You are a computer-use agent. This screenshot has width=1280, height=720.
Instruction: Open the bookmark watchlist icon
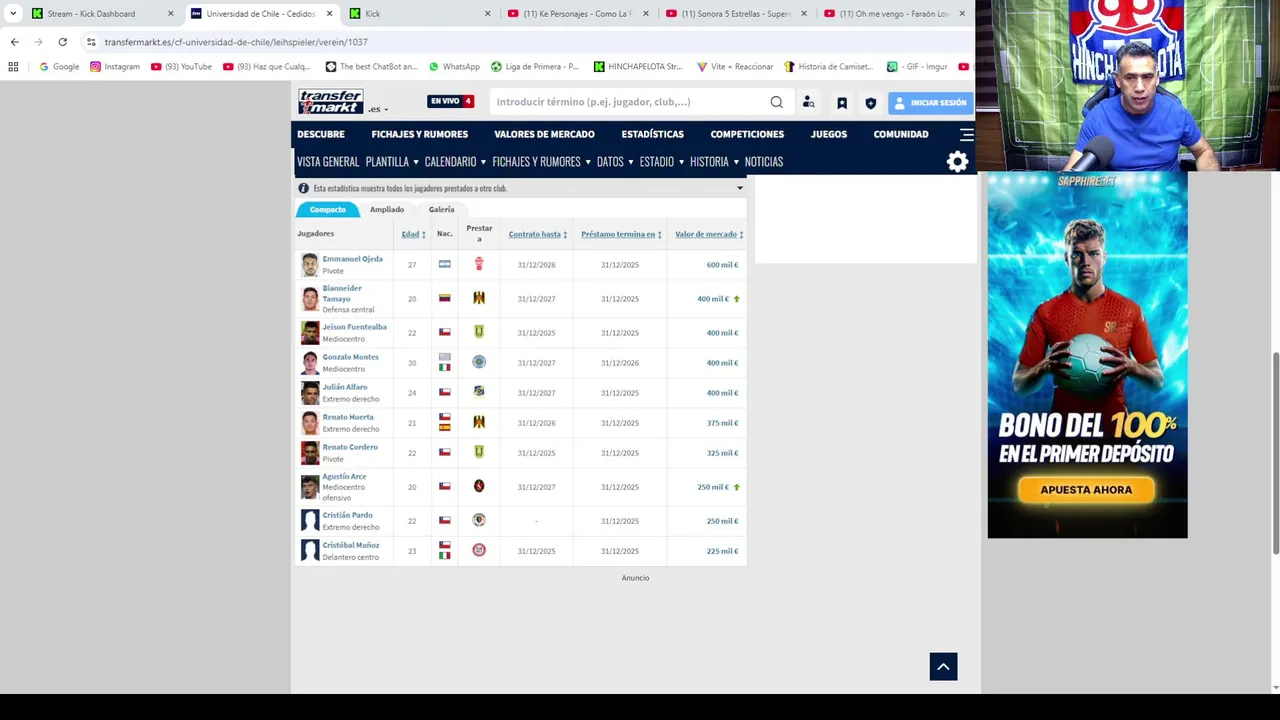(842, 102)
